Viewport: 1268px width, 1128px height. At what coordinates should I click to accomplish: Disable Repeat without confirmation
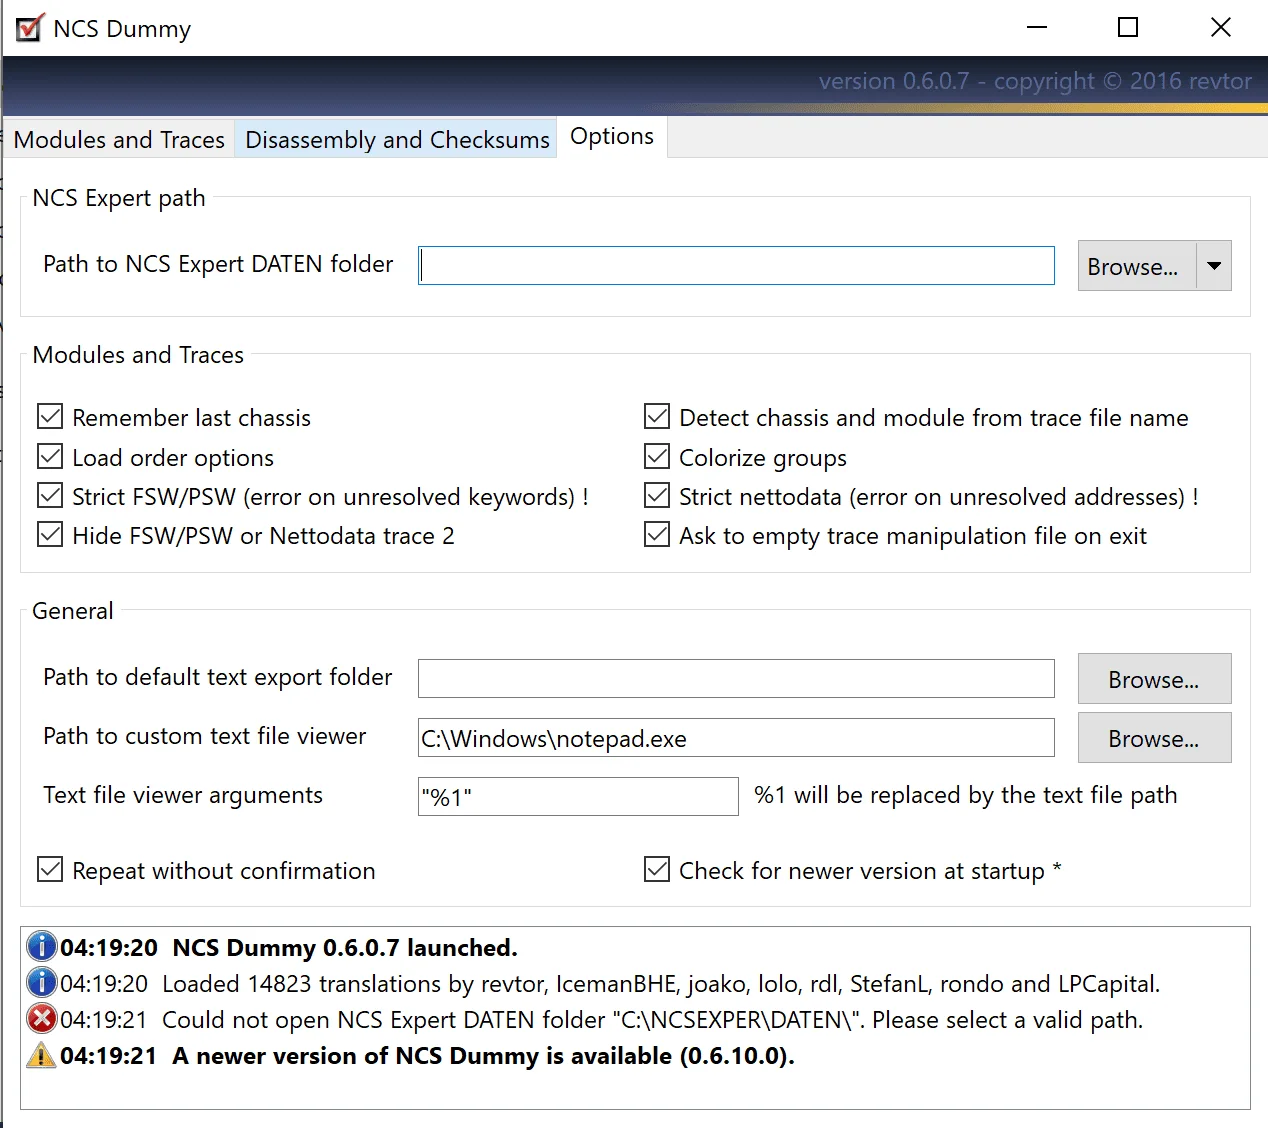tap(50, 870)
